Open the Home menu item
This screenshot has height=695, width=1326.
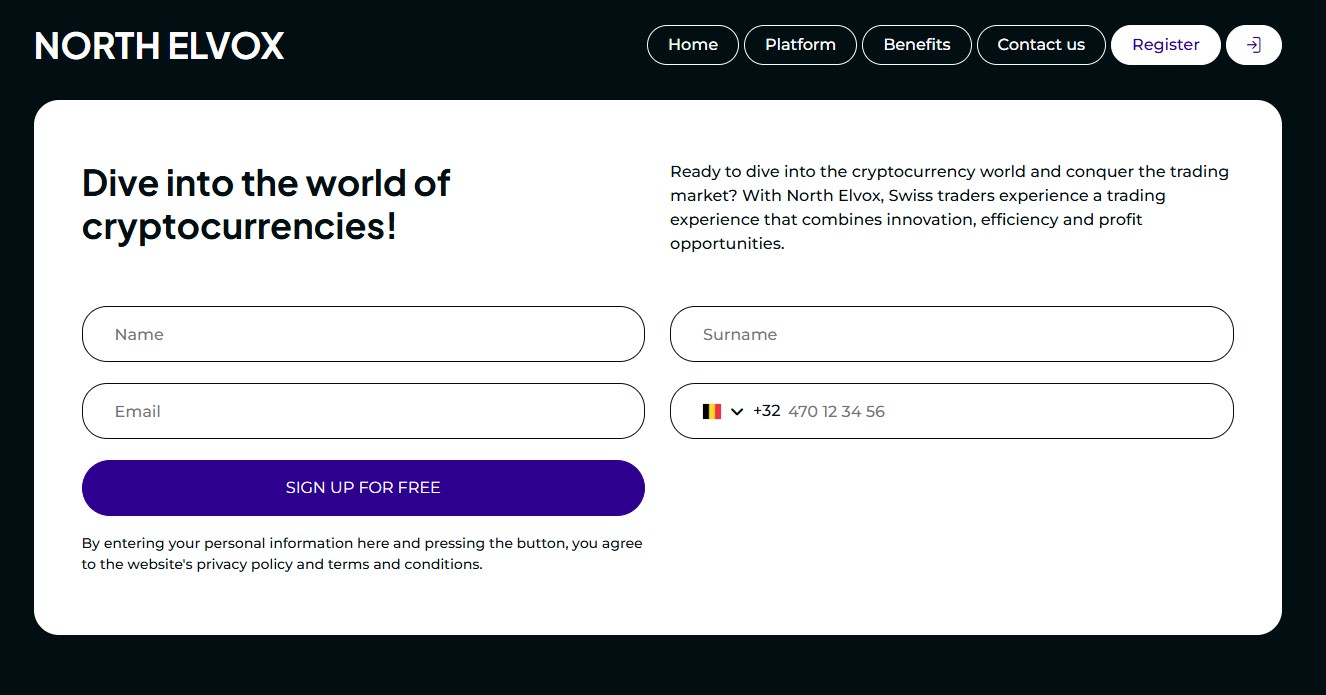tap(693, 45)
